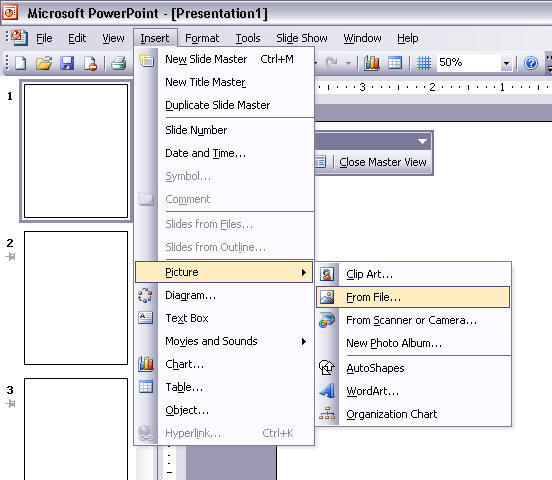Image resolution: width=552 pixels, height=480 pixels.
Task: Click the Print toolbar icon
Action: coord(119,63)
